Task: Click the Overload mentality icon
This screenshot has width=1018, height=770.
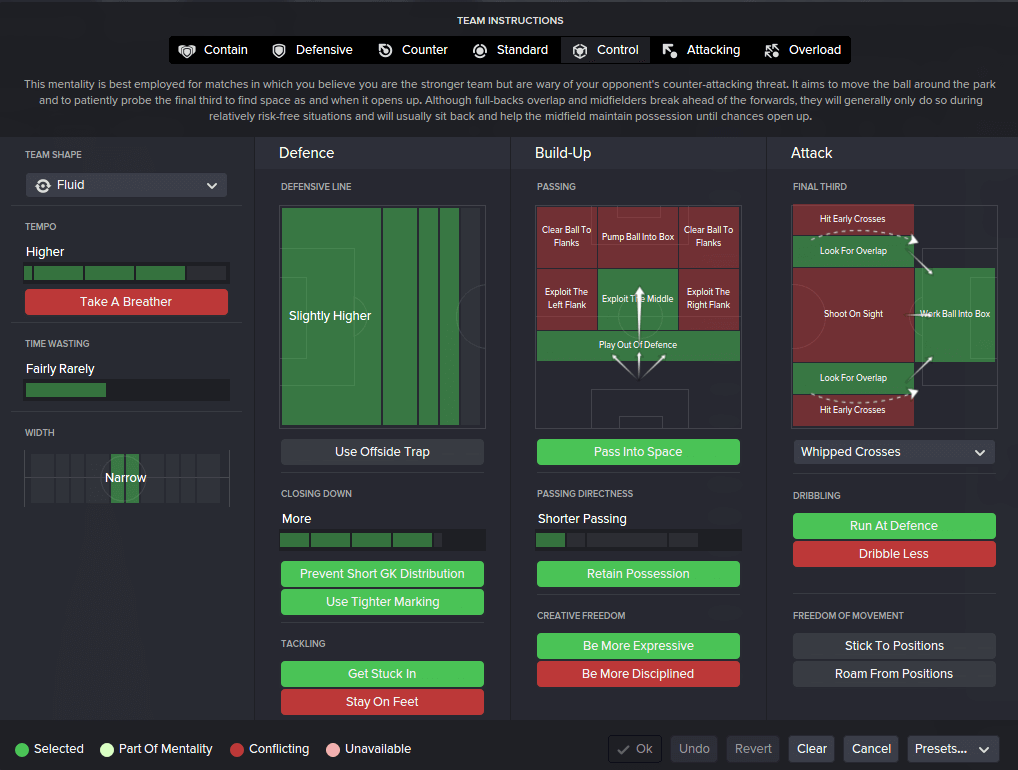Action: (771, 51)
